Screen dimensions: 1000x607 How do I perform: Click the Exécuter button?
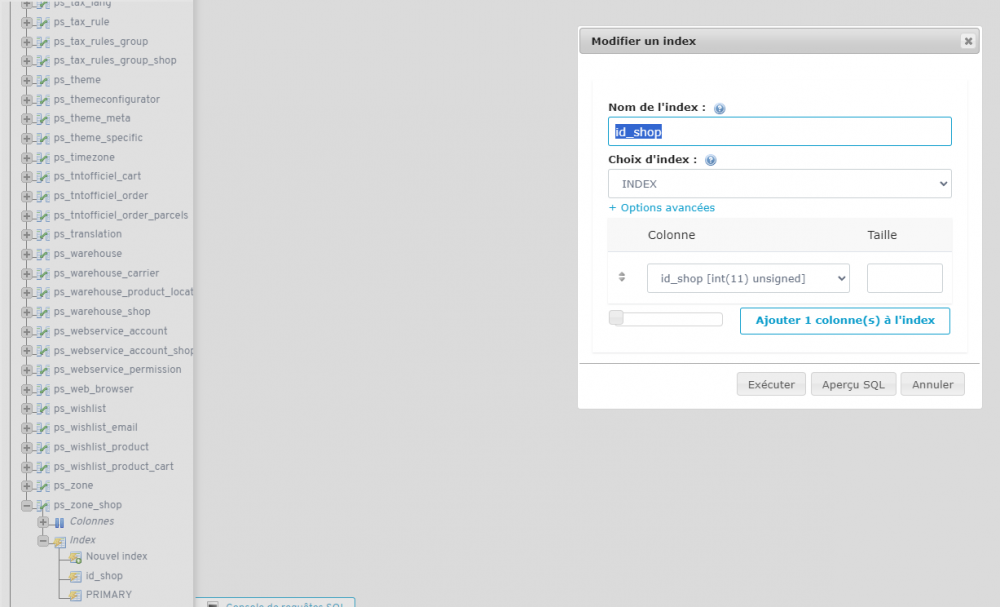click(771, 384)
